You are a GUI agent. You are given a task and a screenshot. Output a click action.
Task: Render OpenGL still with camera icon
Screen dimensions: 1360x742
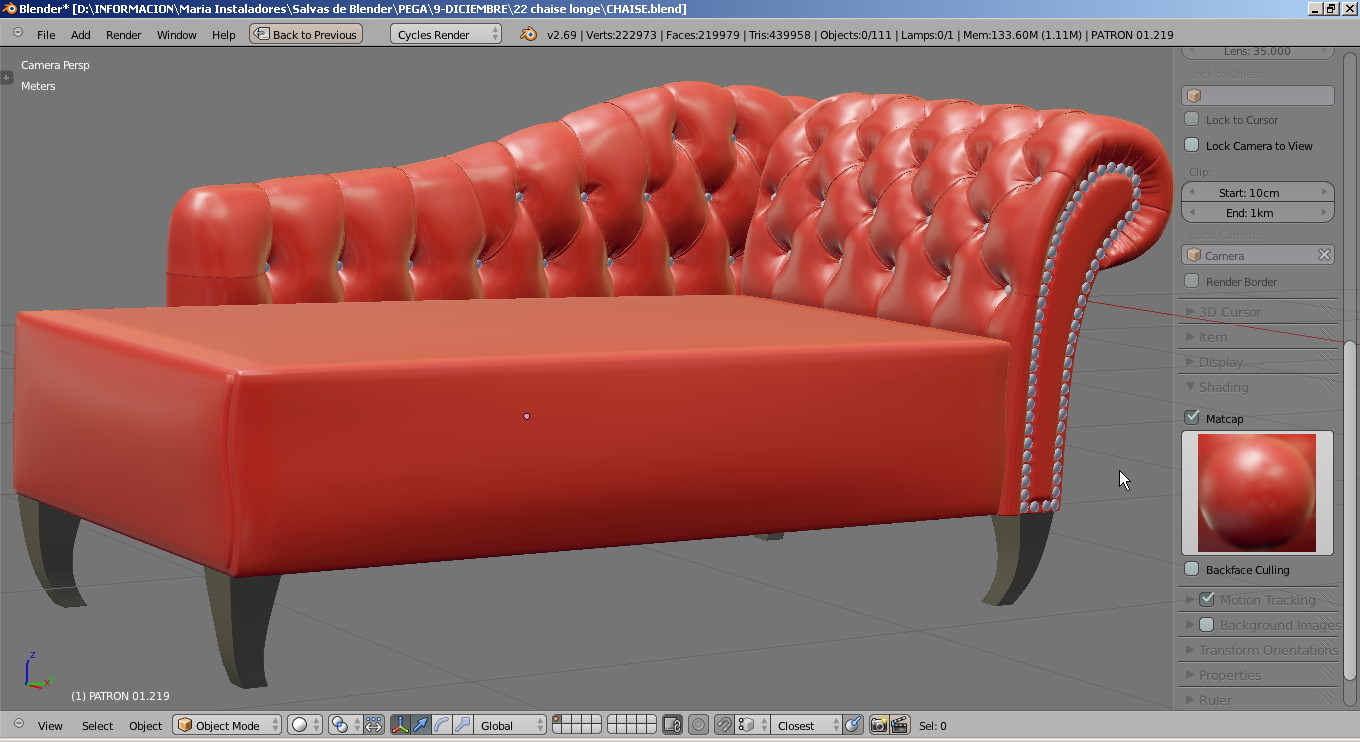click(879, 725)
